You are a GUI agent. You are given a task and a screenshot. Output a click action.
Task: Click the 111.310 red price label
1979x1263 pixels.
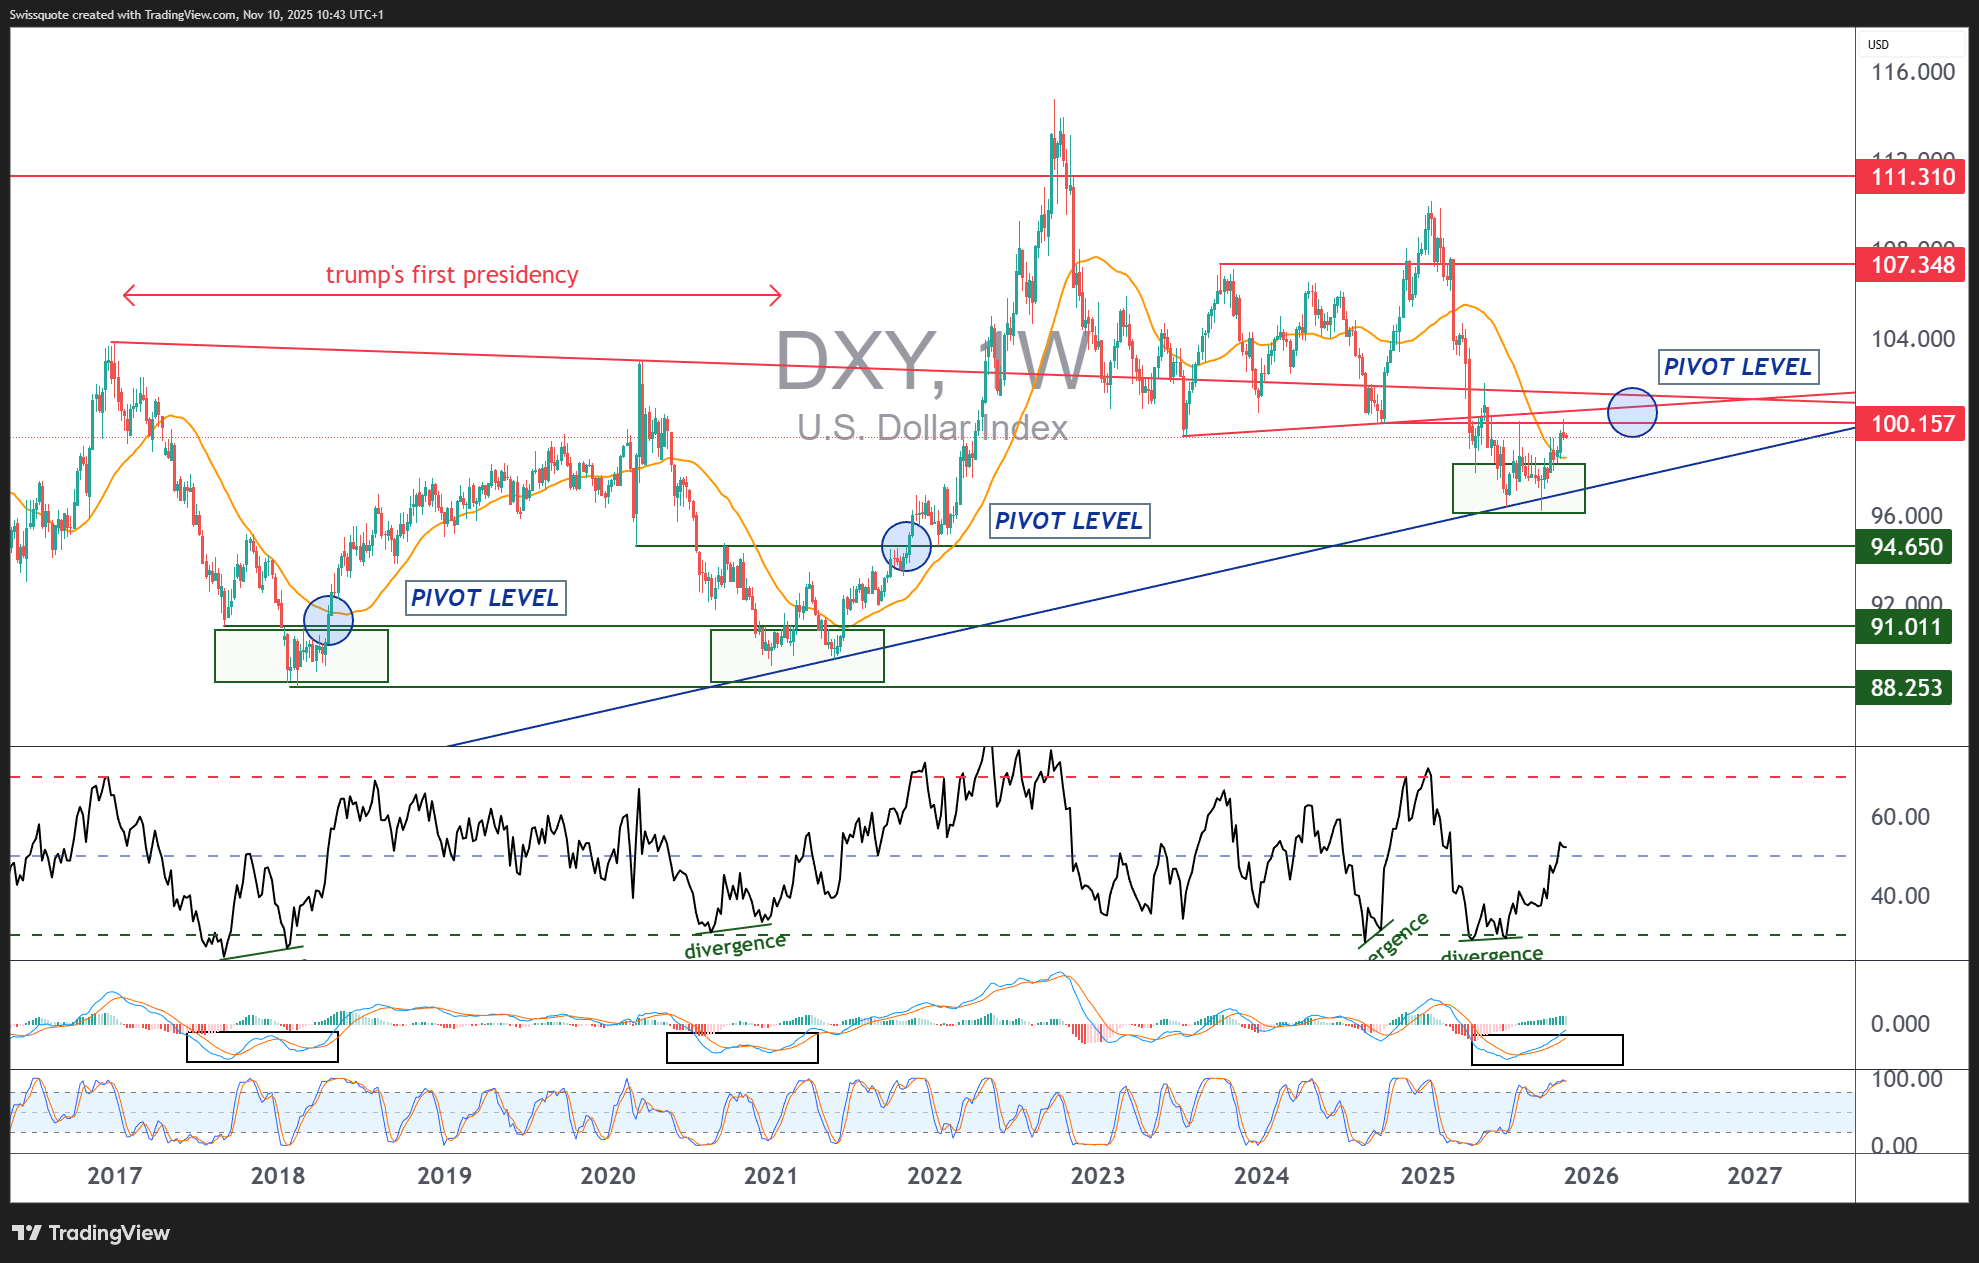tap(1910, 177)
